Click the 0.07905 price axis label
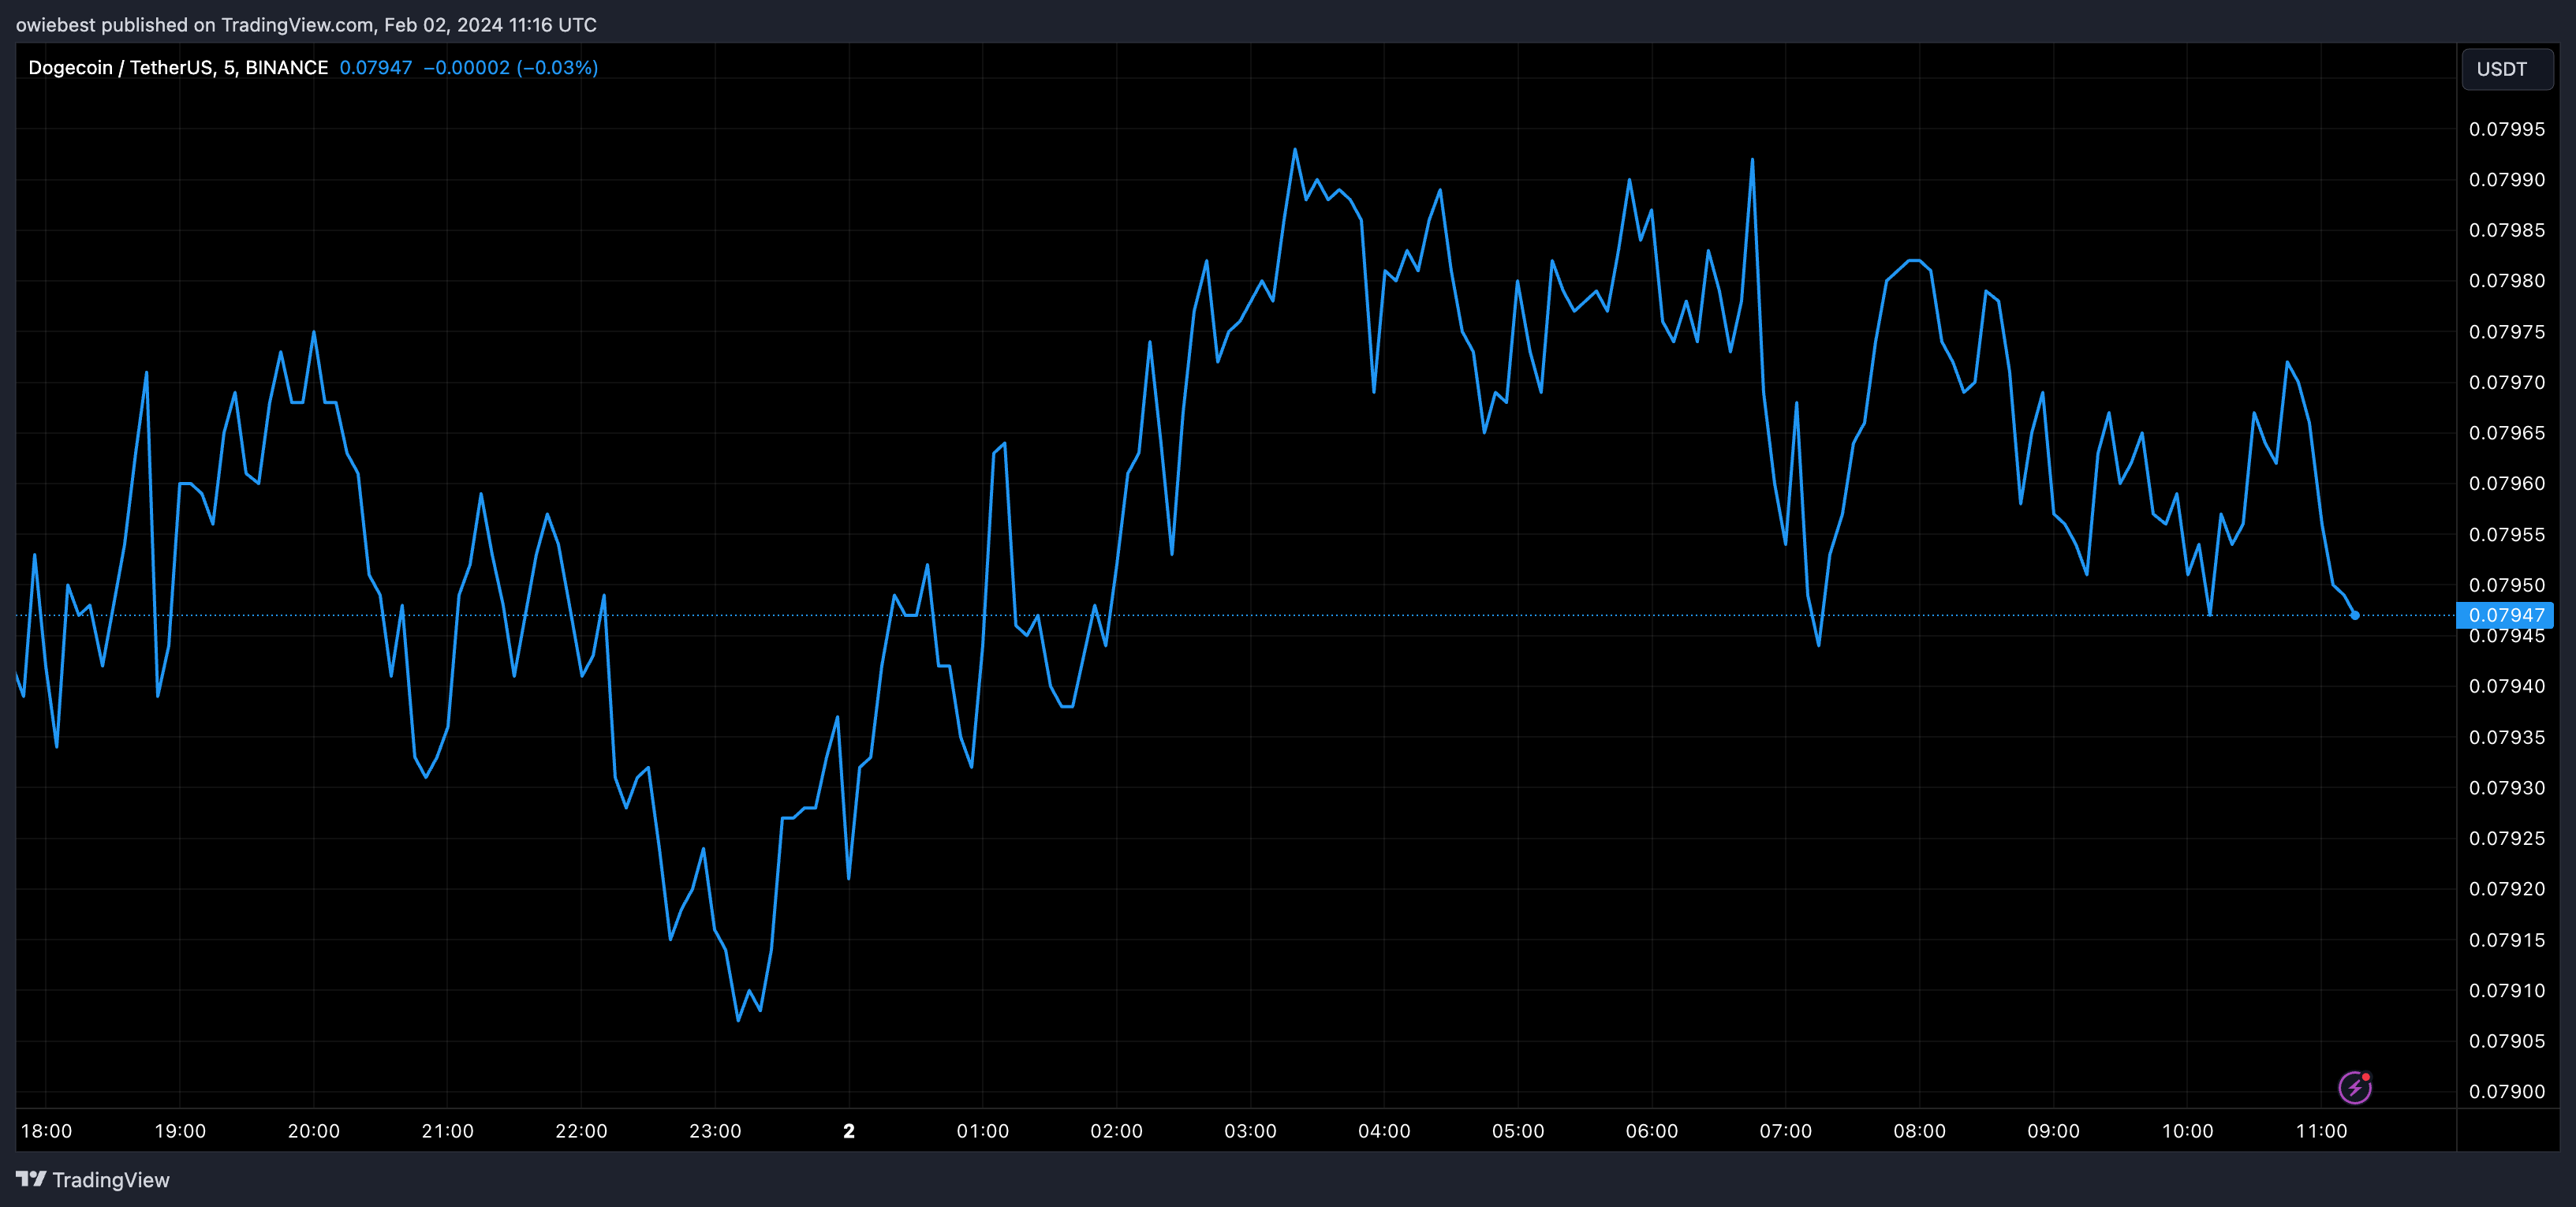The height and width of the screenshot is (1207, 2576). pyautogui.click(x=2507, y=1041)
